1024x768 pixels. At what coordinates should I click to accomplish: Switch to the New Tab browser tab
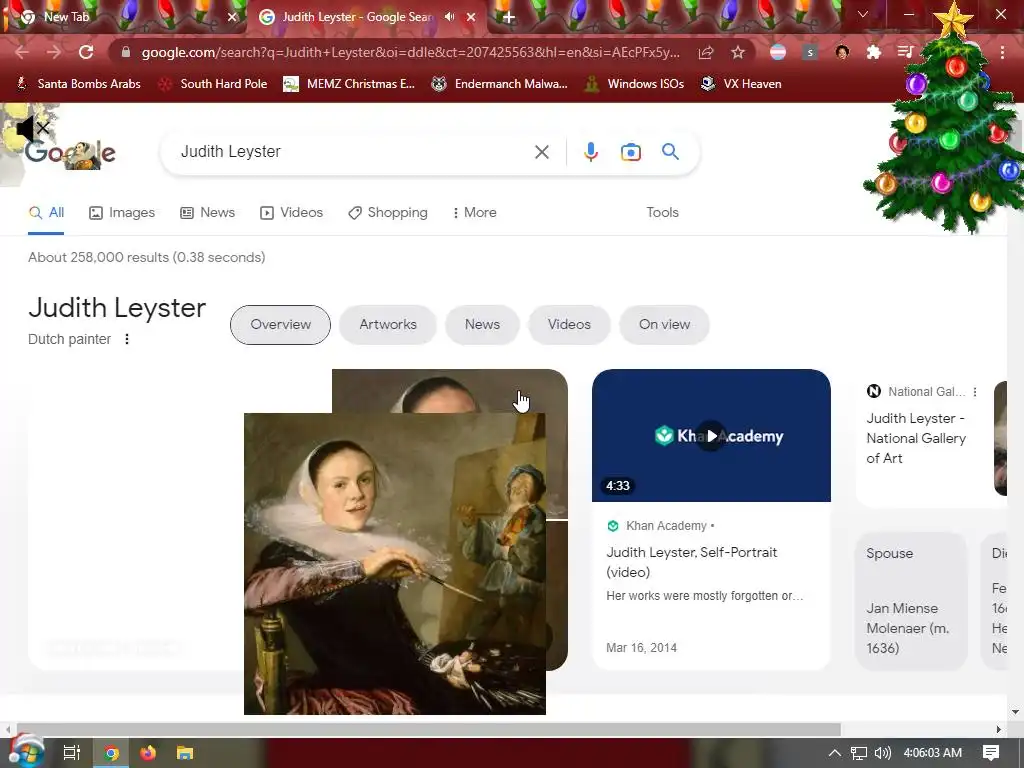tap(124, 17)
